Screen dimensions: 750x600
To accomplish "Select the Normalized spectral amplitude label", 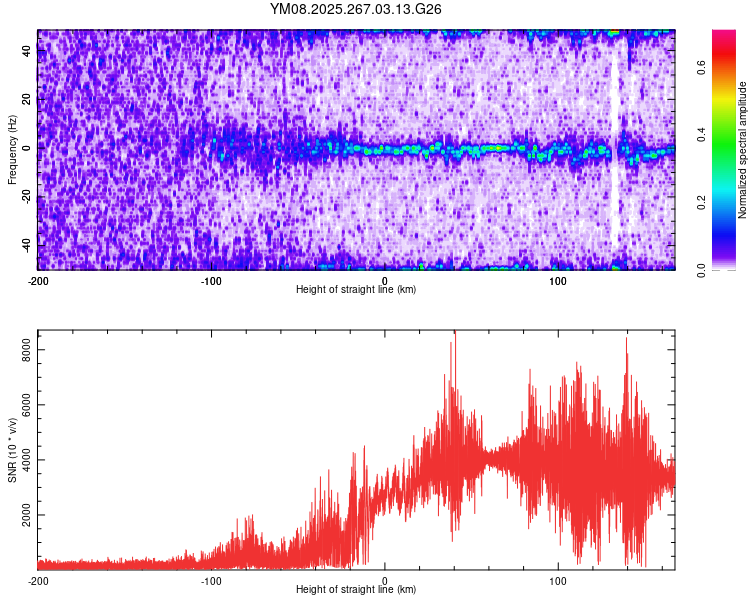I will (743, 150).
